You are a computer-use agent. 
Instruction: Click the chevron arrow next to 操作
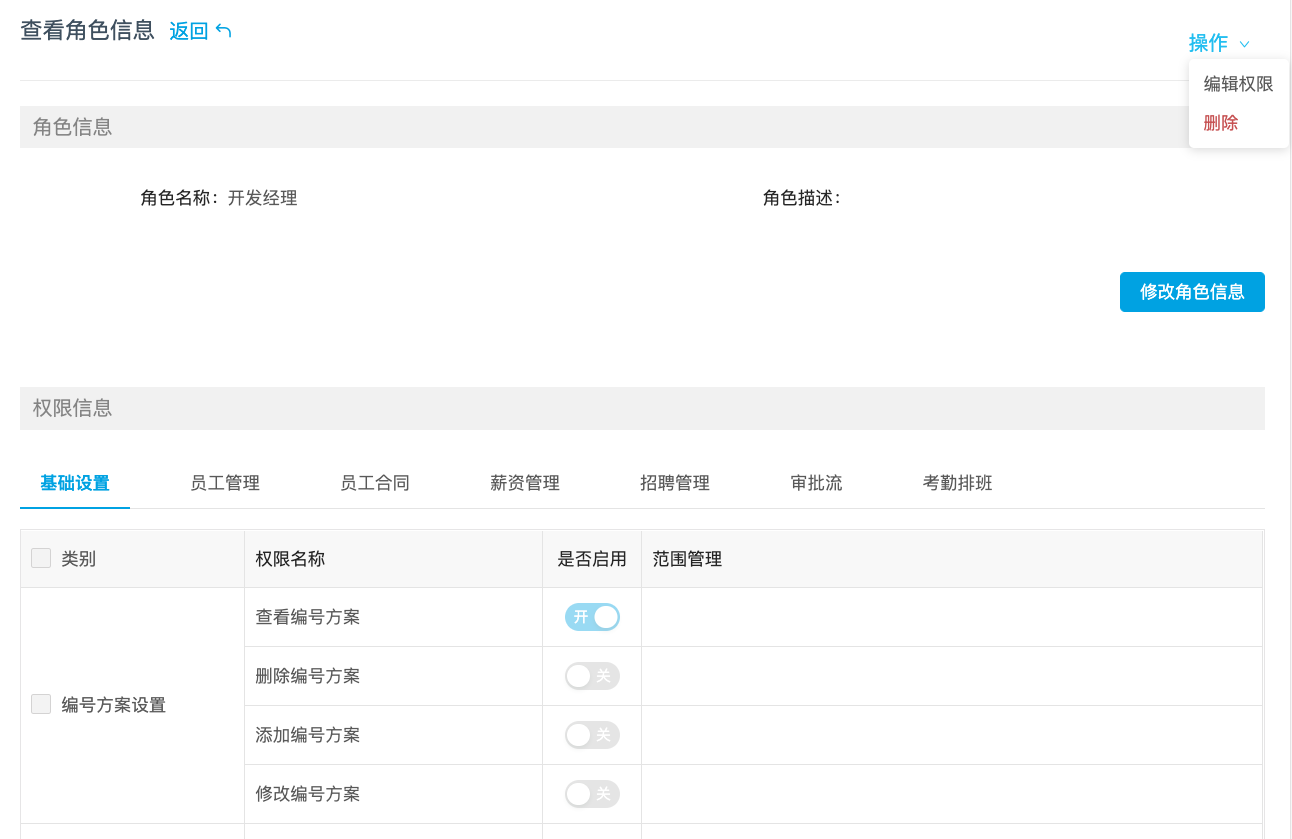pos(1244,44)
